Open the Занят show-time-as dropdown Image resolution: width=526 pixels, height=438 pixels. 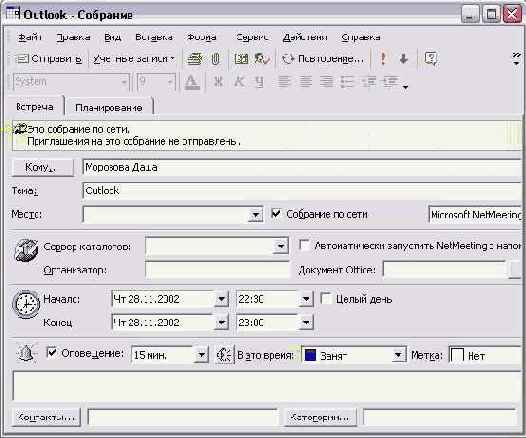[x=398, y=355]
